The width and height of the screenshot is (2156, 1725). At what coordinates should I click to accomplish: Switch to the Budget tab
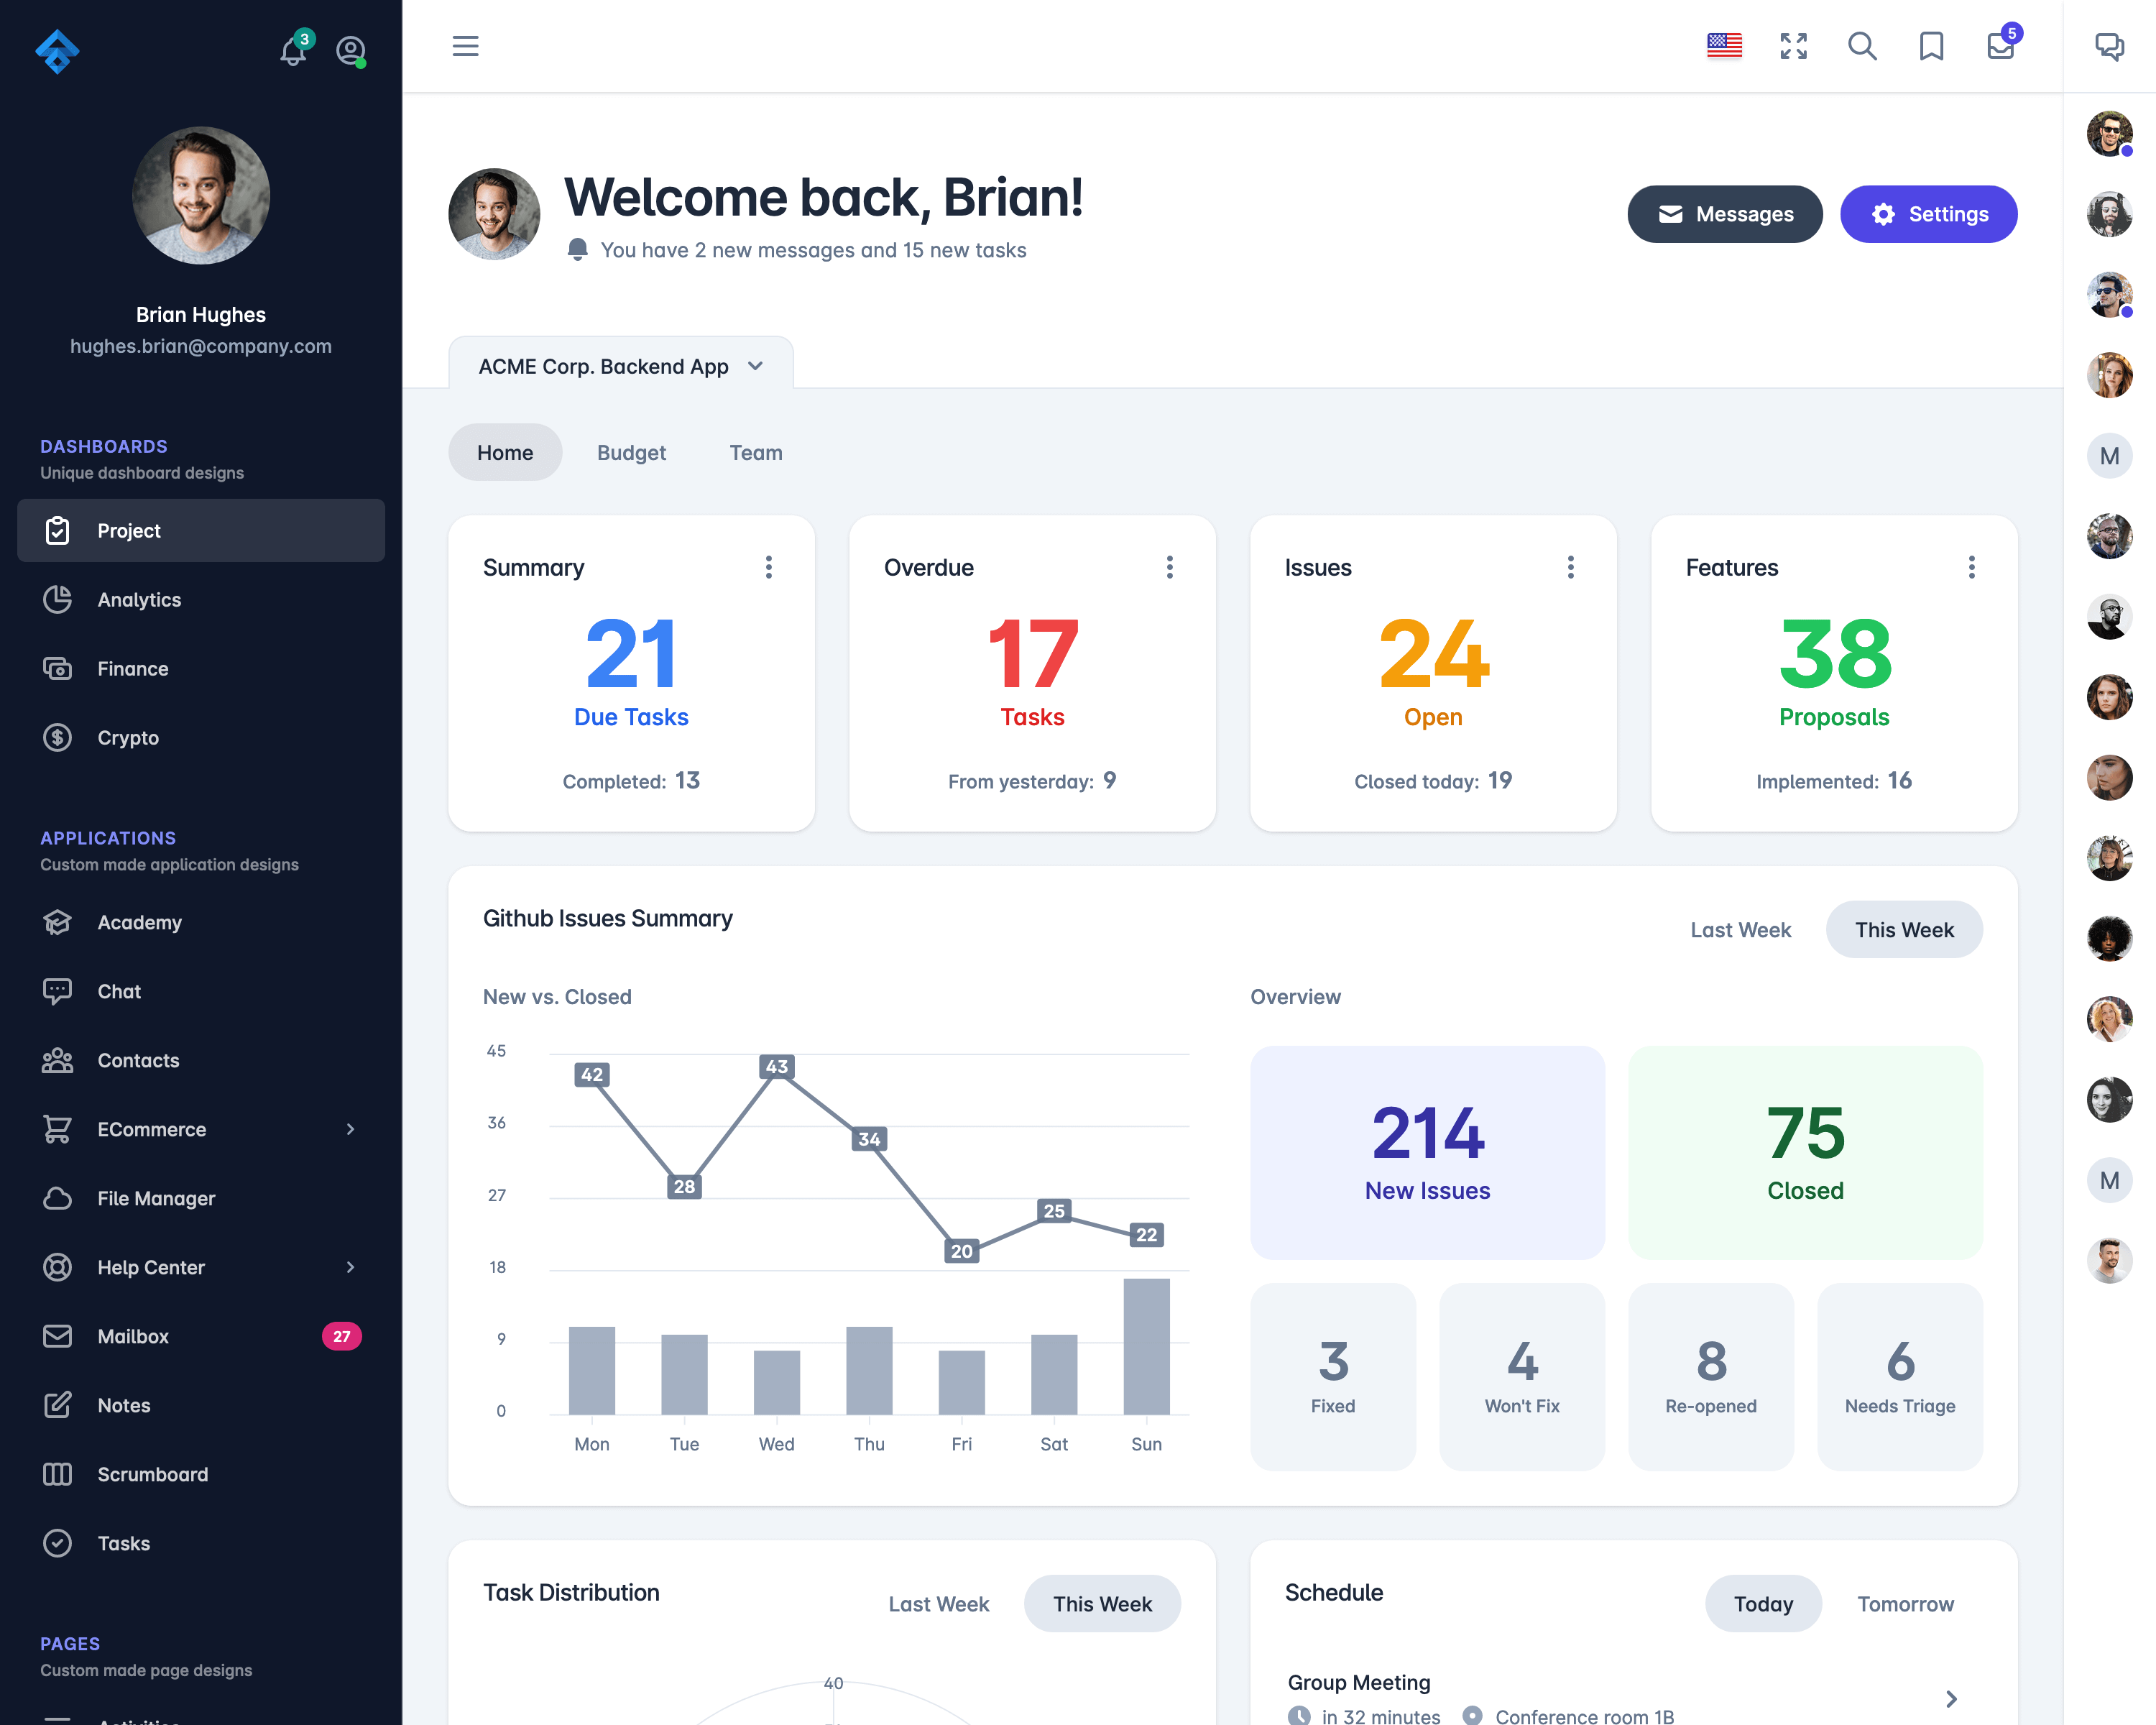(630, 452)
